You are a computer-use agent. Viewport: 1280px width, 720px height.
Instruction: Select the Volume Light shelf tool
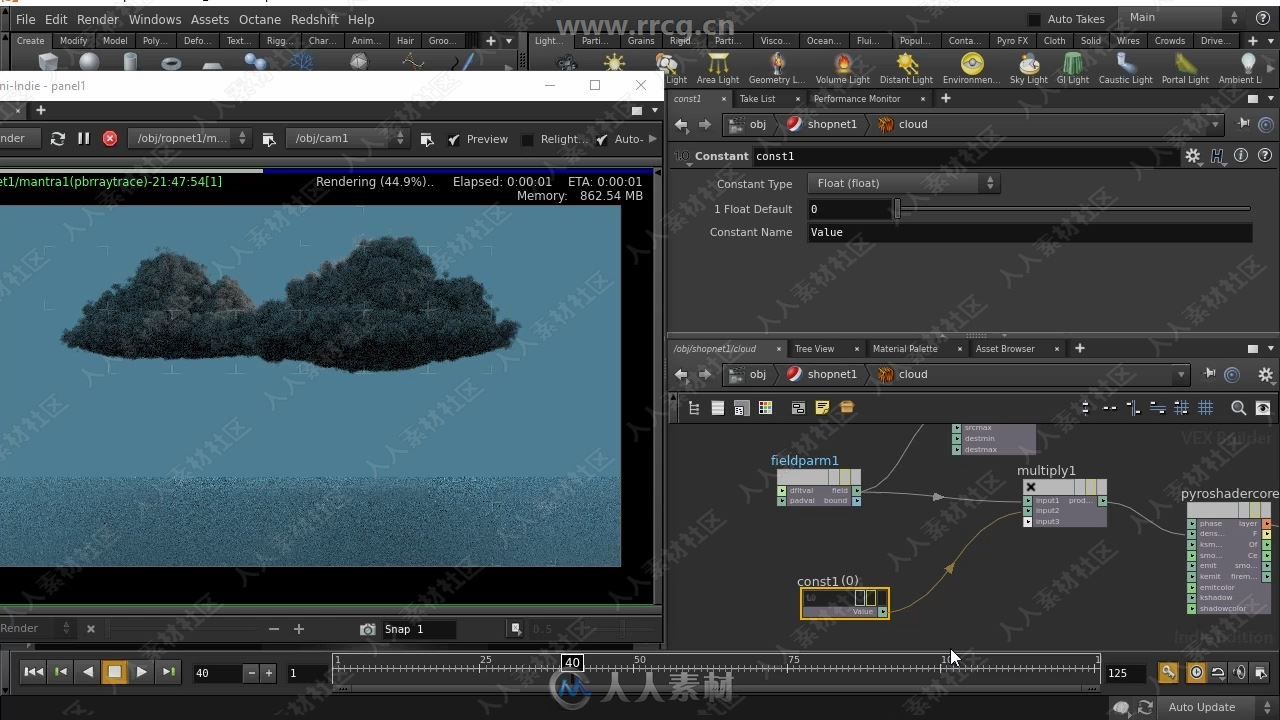[x=842, y=69]
